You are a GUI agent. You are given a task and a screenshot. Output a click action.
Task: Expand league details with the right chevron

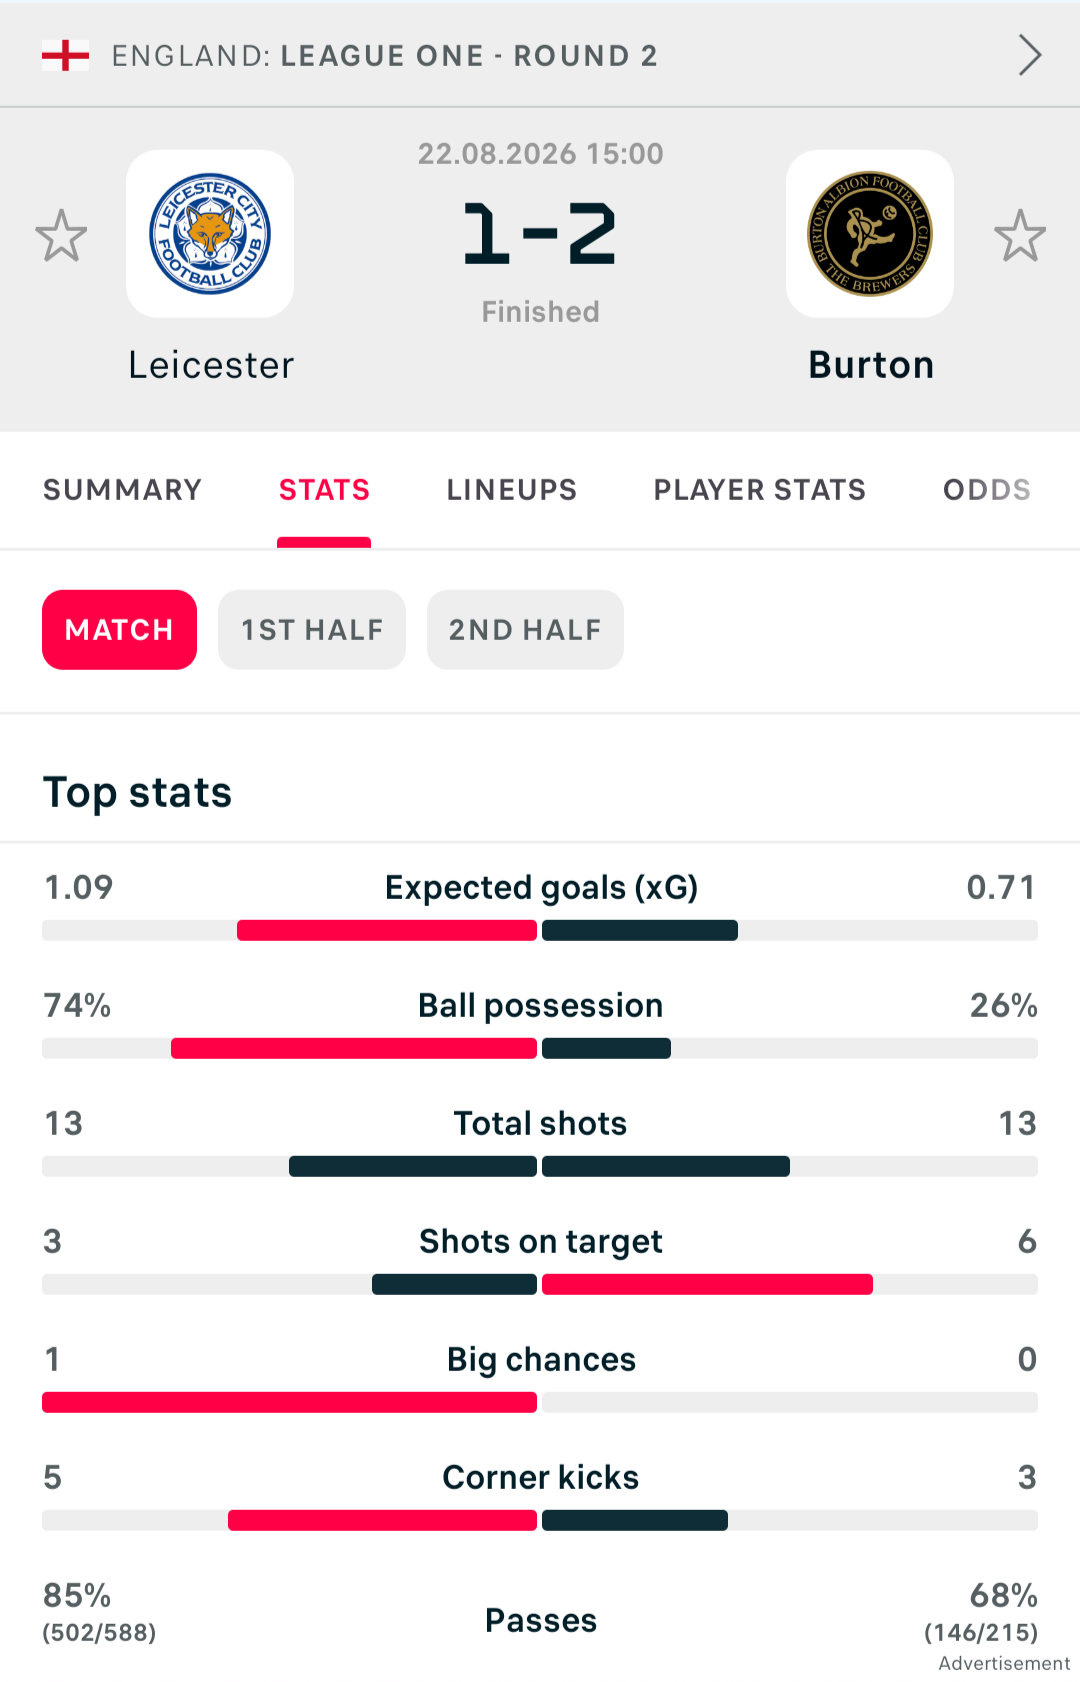[1030, 55]
